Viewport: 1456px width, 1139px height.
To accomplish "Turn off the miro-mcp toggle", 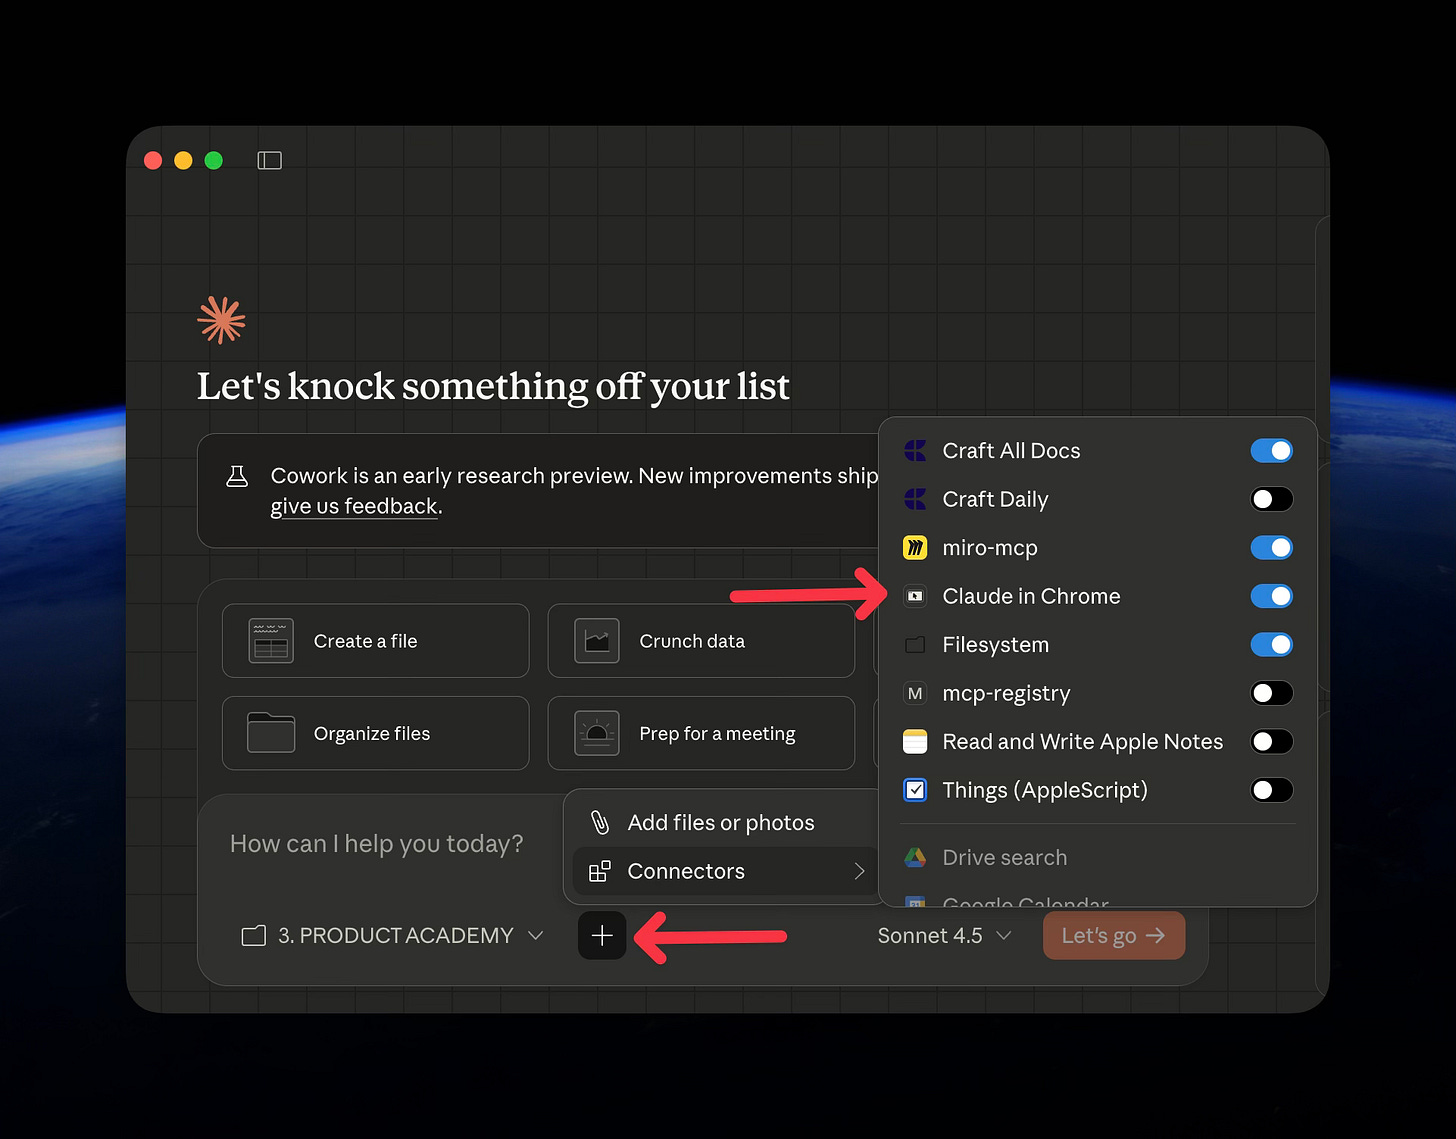I will coord(1272,548).
